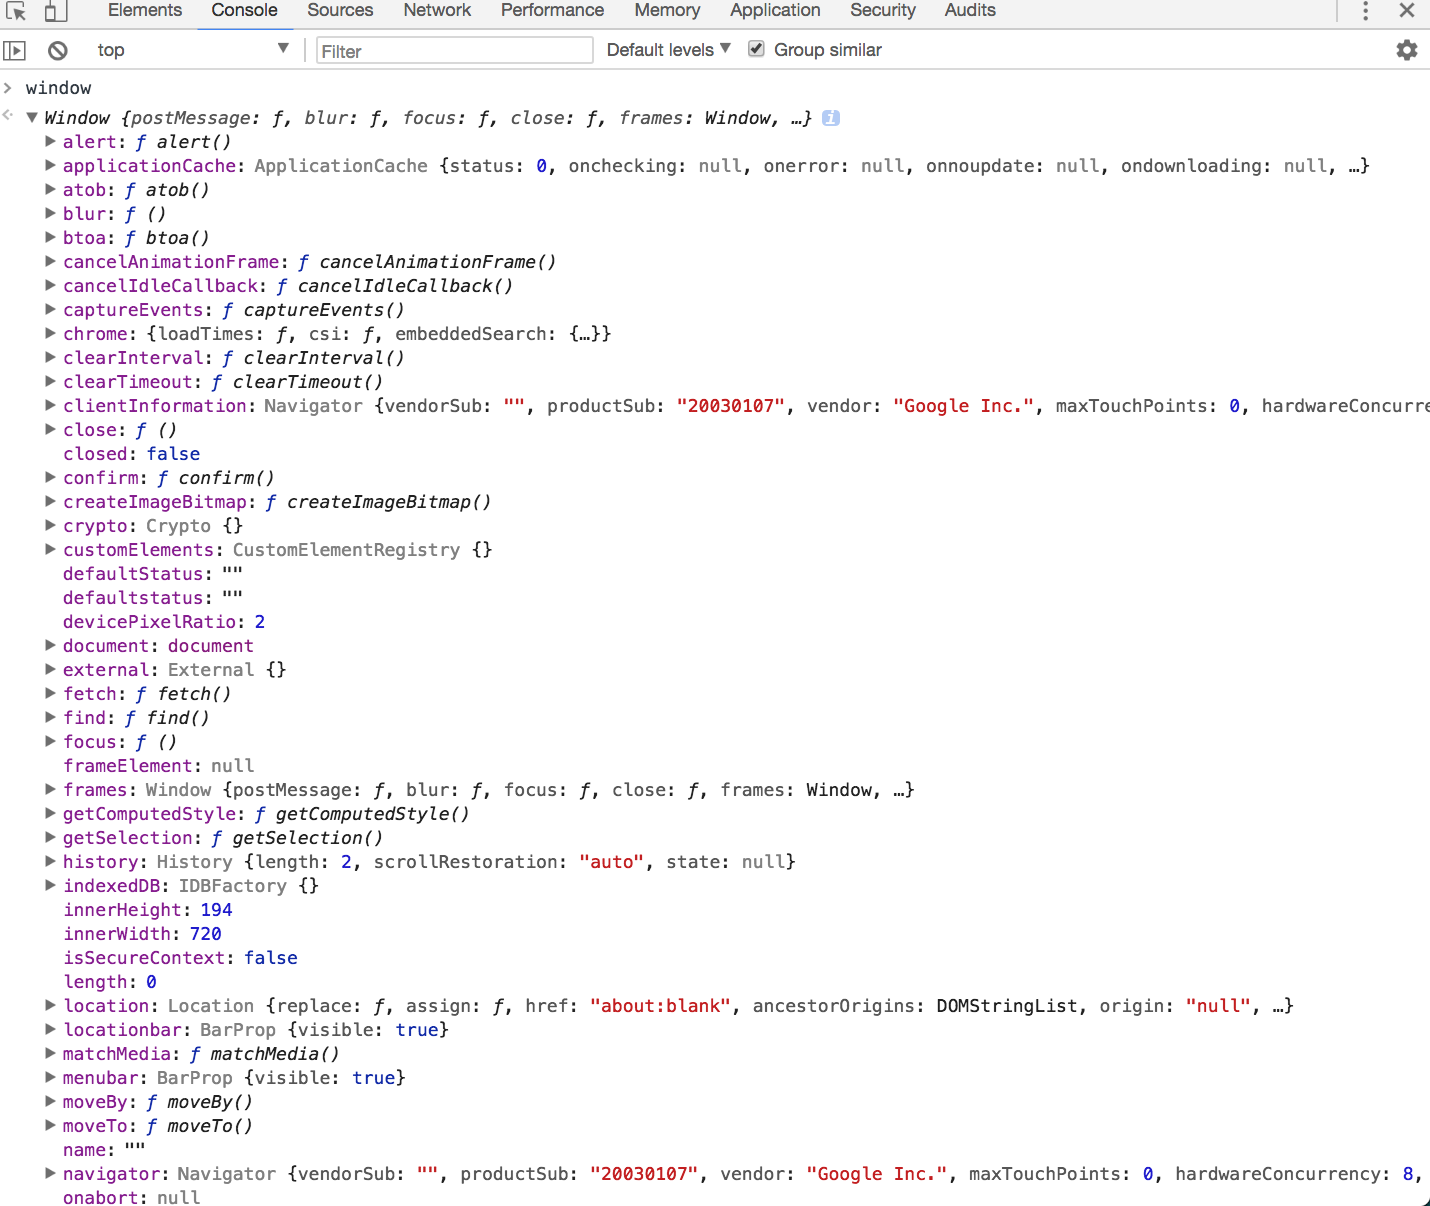
Task: Click the typed window command line
Action: [x=58, y=88]
